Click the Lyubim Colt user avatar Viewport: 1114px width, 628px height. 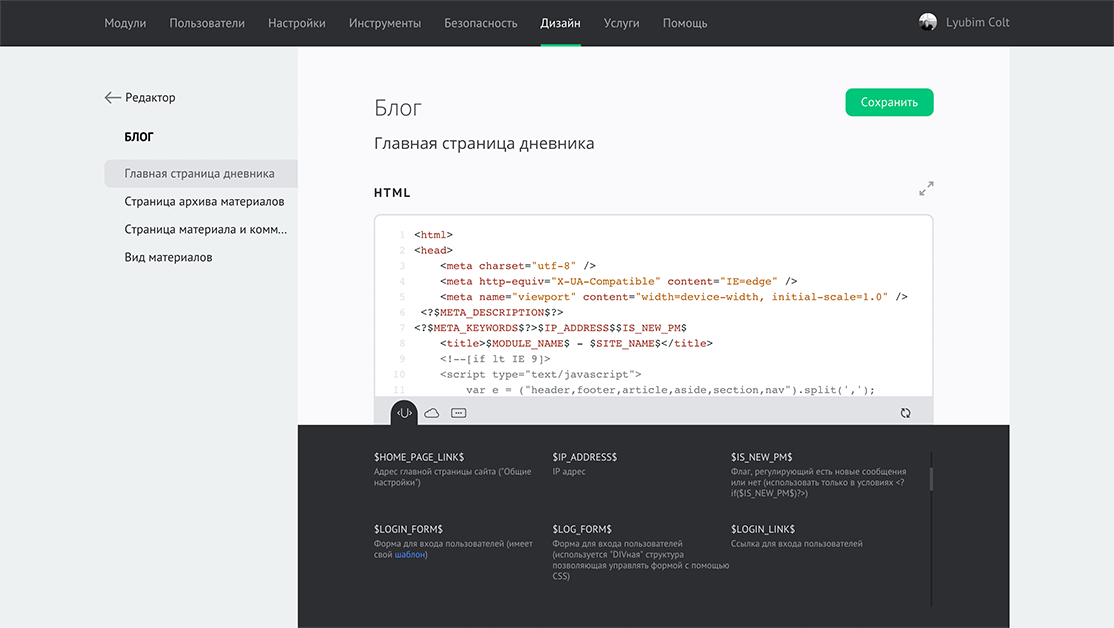coord(928,22)
